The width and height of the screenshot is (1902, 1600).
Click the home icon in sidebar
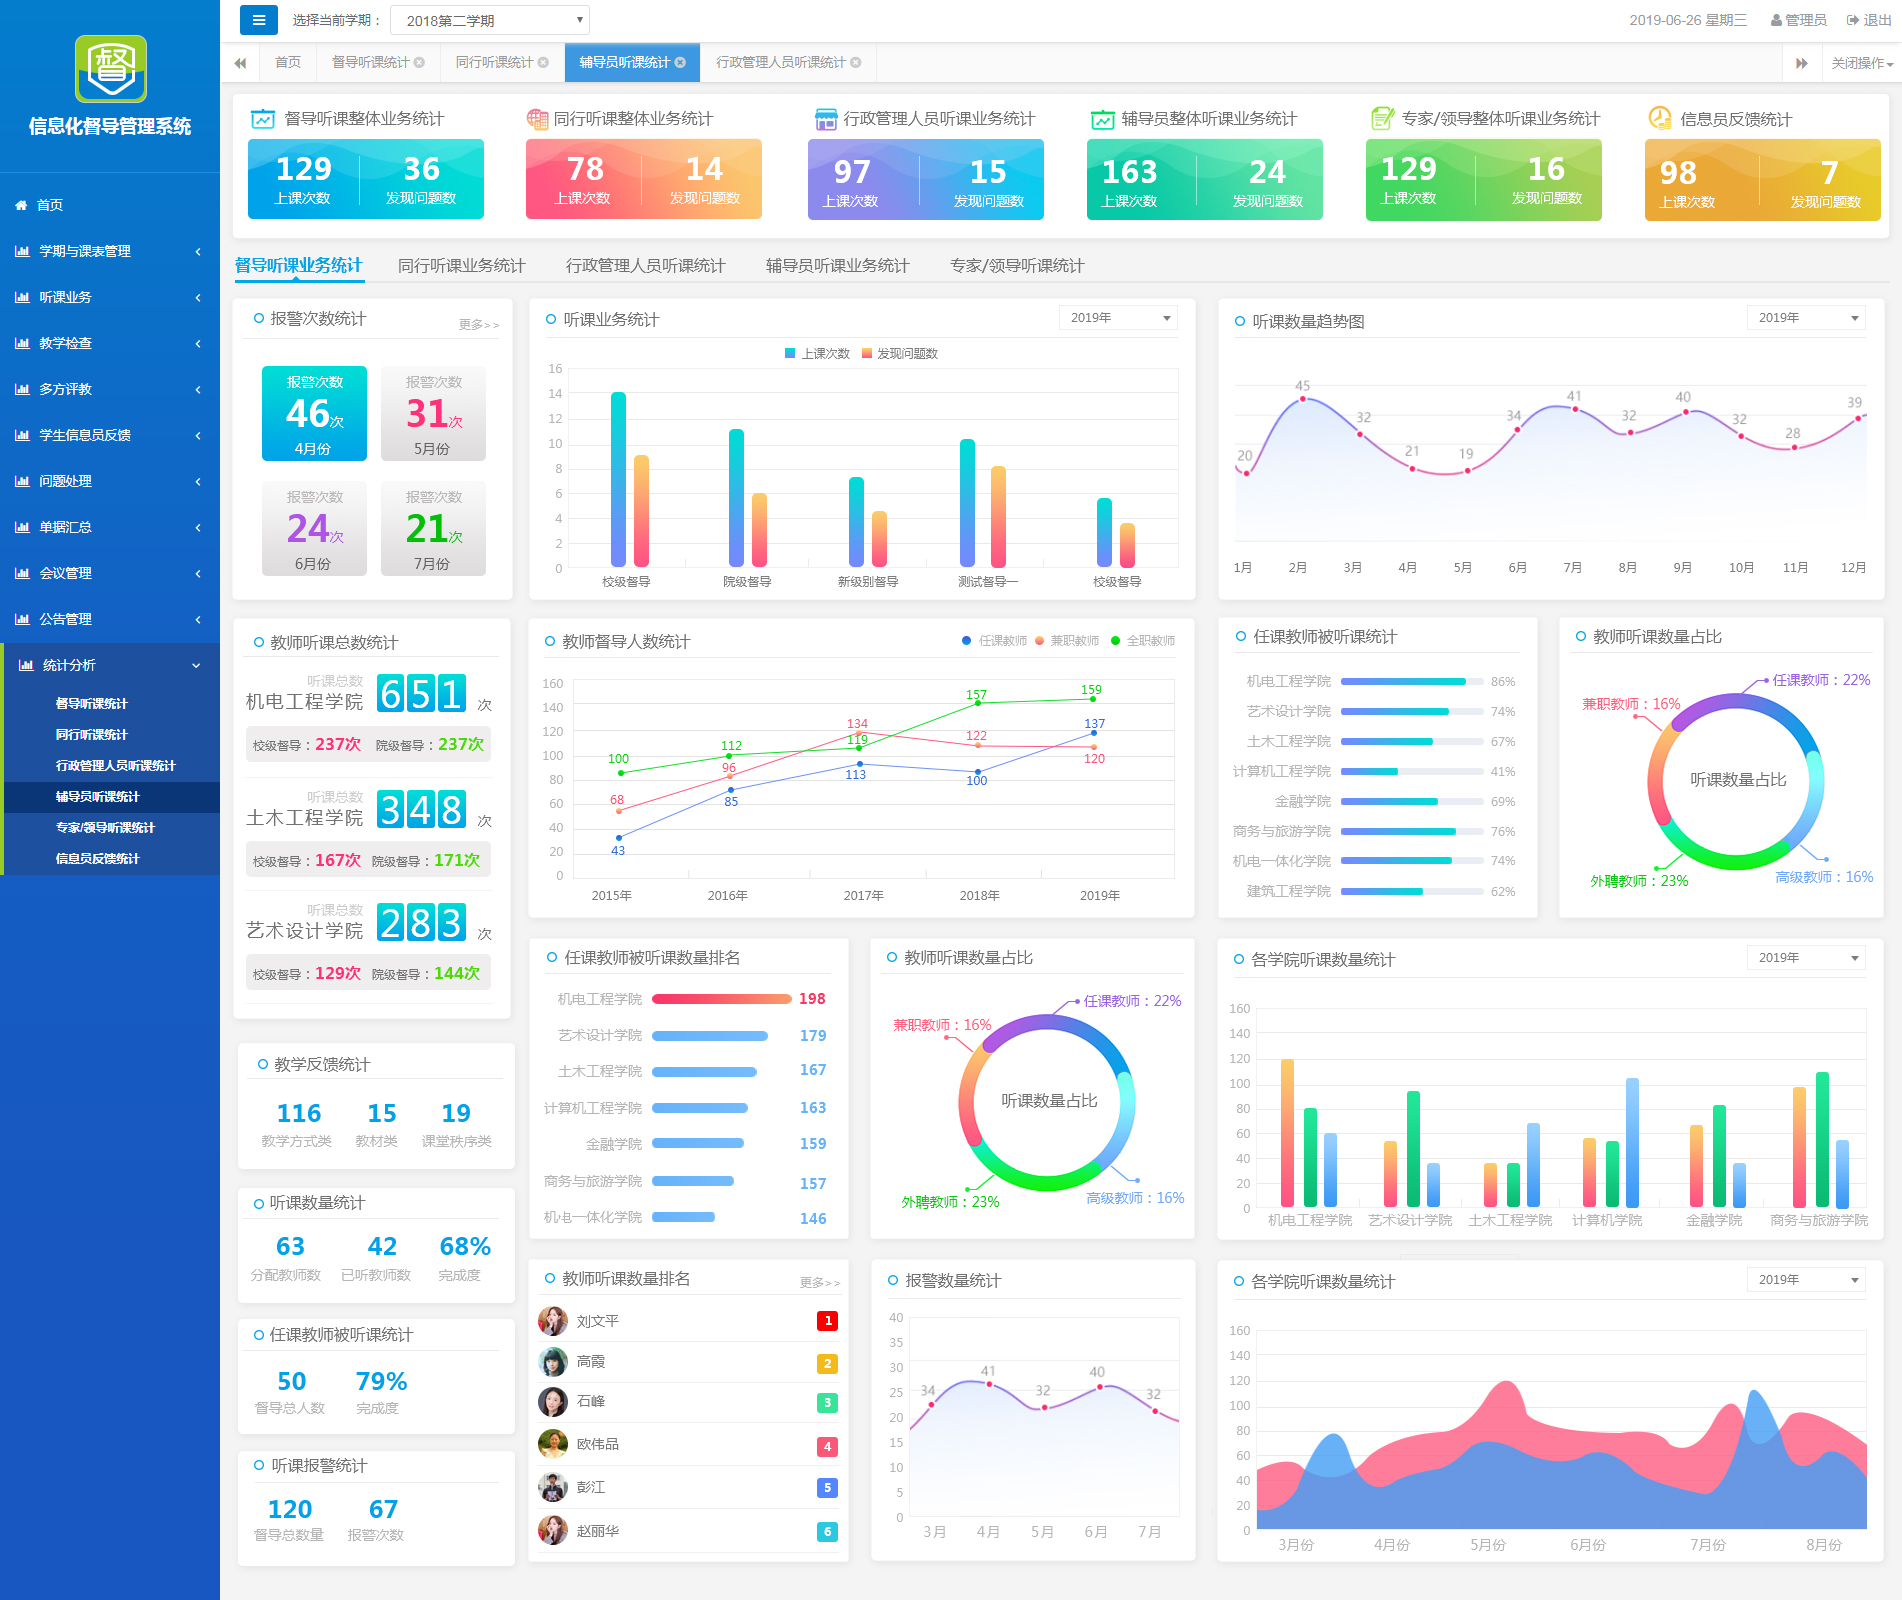(x=21, y=205)
